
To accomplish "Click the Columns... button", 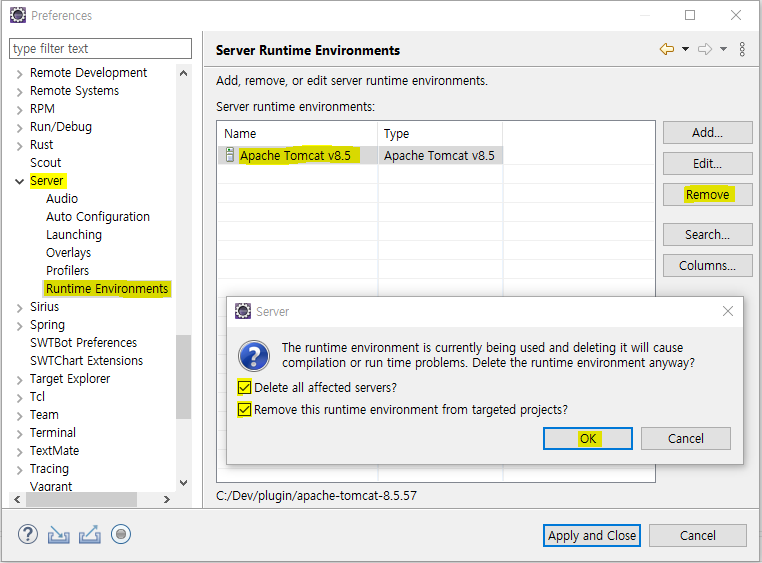I will click(x=708, y=266).
